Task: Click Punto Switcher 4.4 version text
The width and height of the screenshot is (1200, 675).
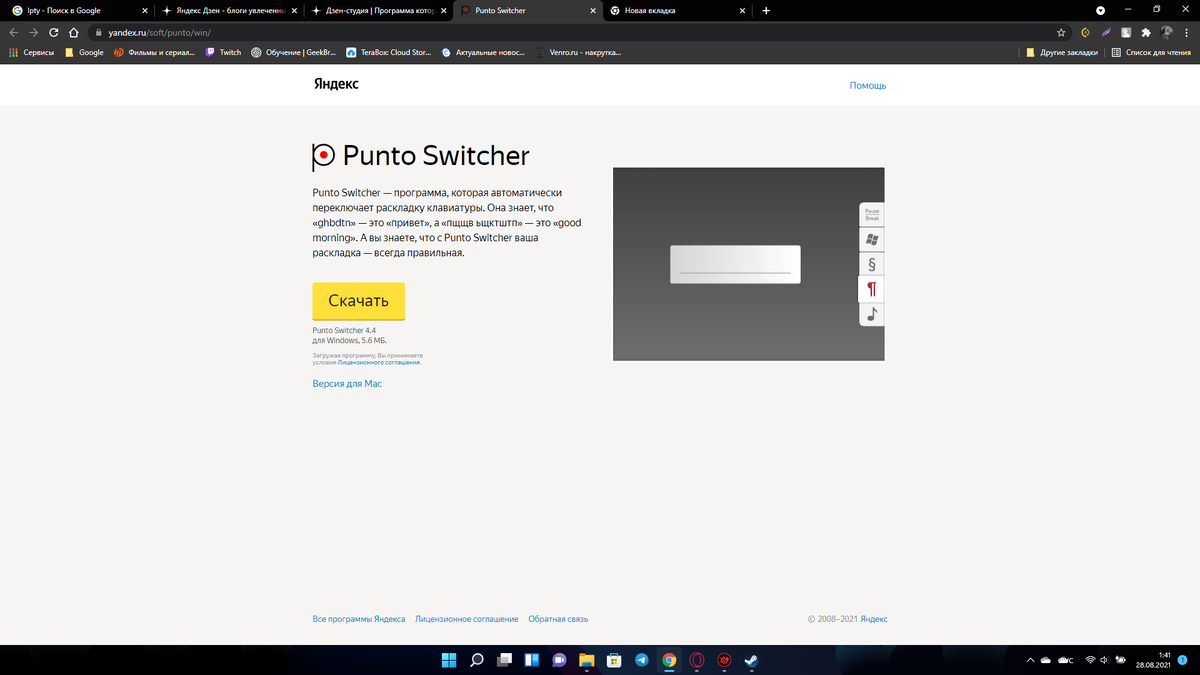Action: click(344, 330)
